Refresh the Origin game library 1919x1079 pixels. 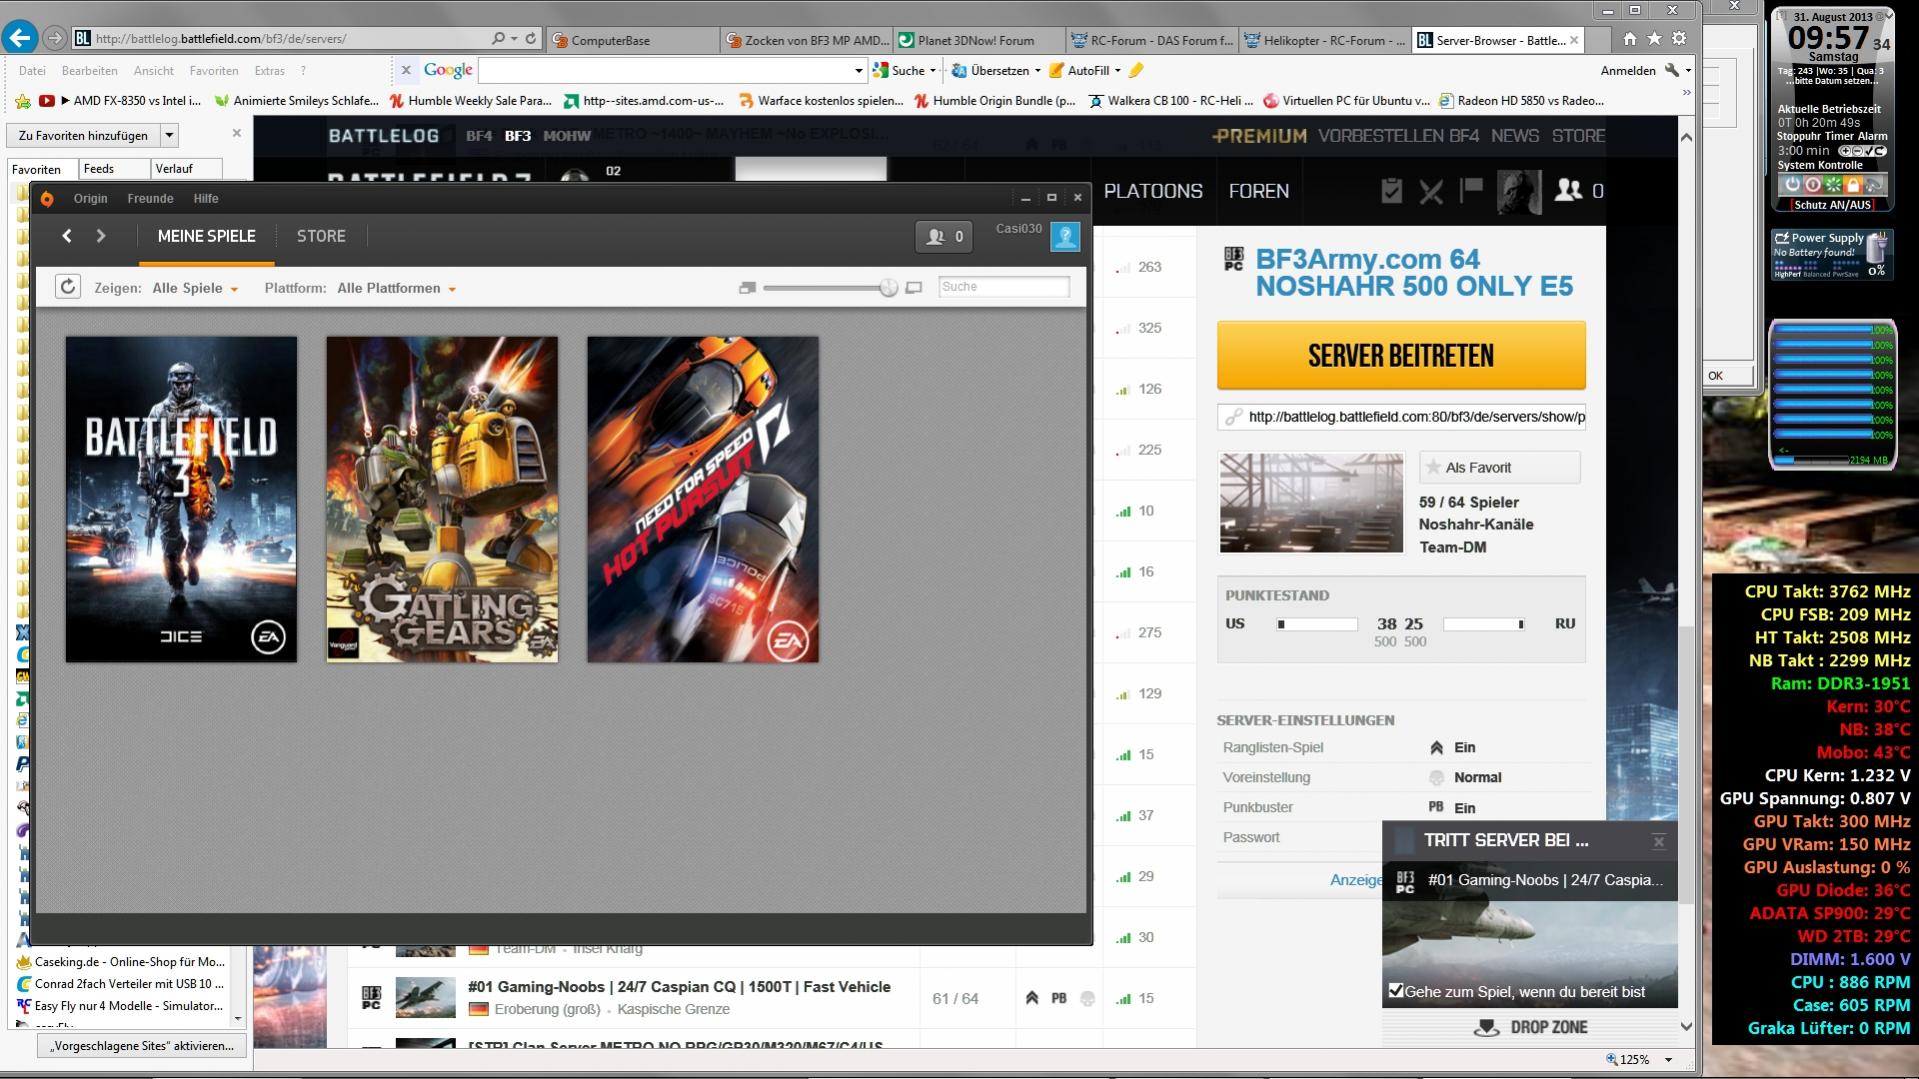tap(67, 287)
